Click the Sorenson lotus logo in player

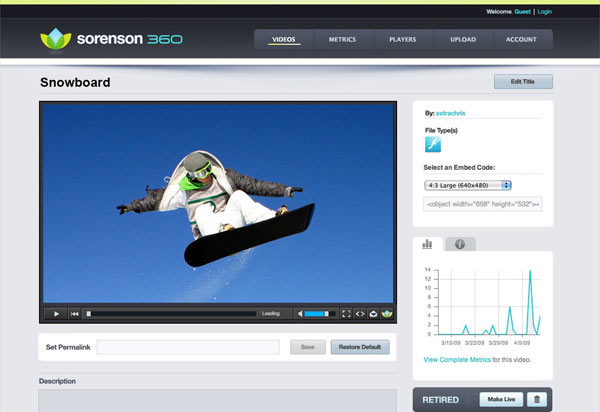(387, 313)
